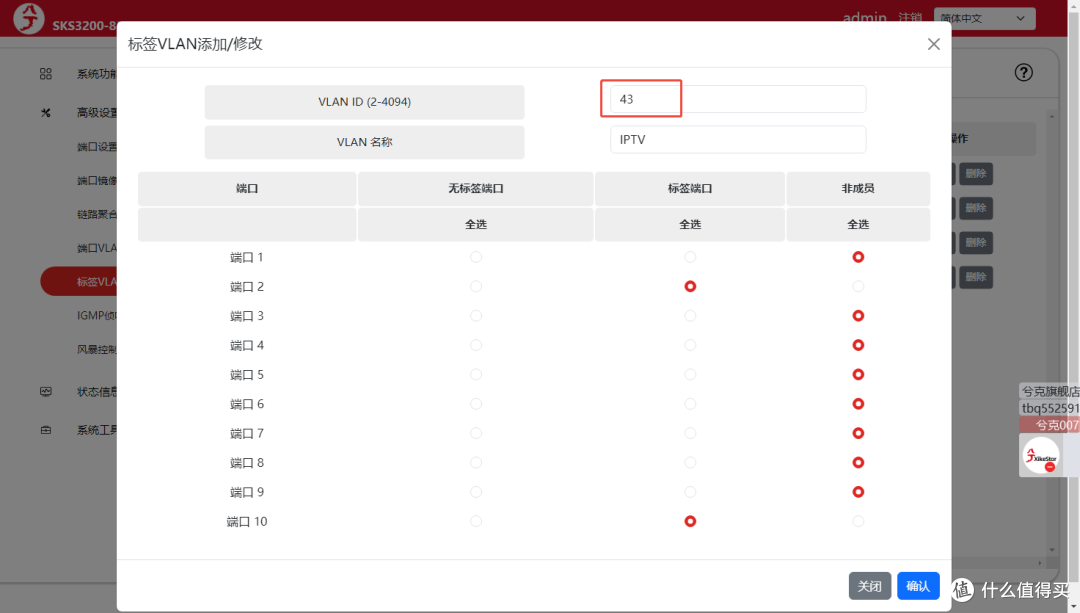Select all under 无标签端口 column
The image size is (1080, 613).
(x=475, y=225)
